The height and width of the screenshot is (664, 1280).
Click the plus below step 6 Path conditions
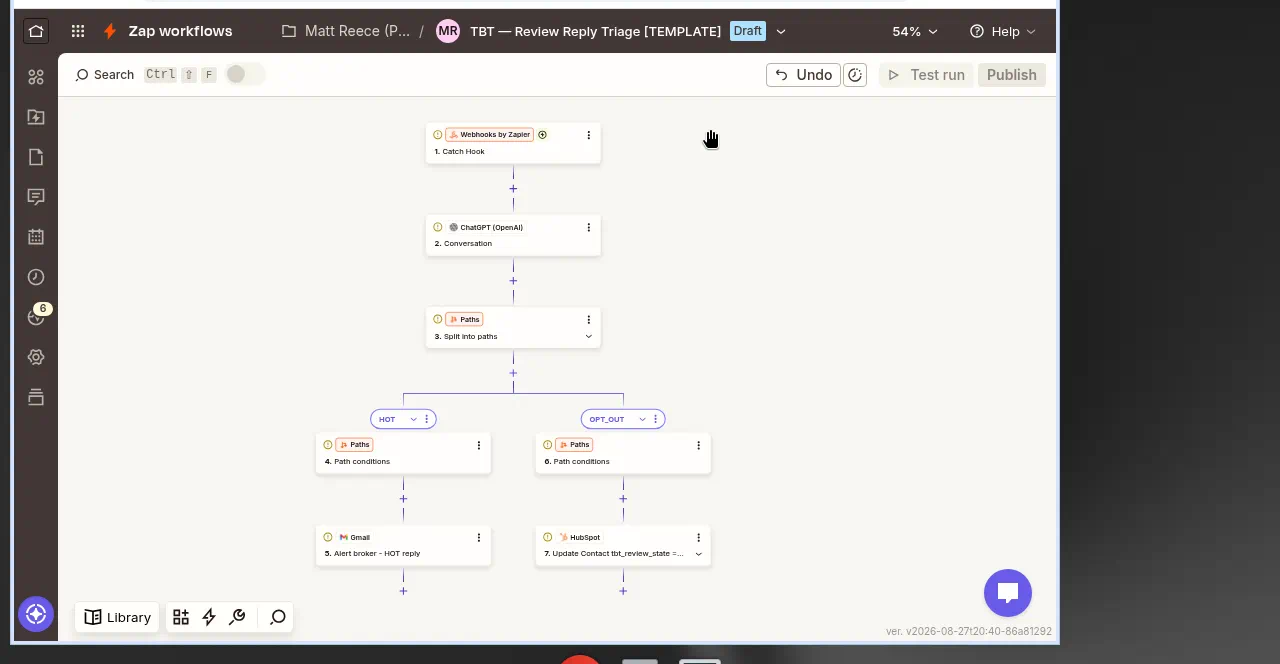[x=623, y=498]
